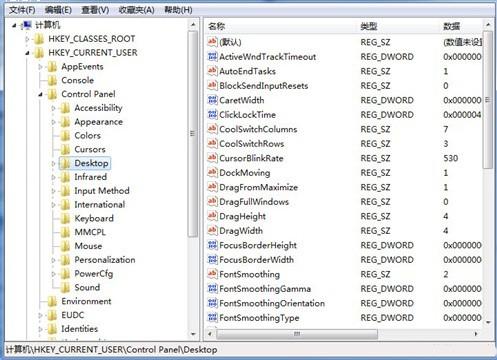Click the values pane horizontal scrollbar thumb
497x360 pixels.
pyautogui.click(x=297, y=334)
